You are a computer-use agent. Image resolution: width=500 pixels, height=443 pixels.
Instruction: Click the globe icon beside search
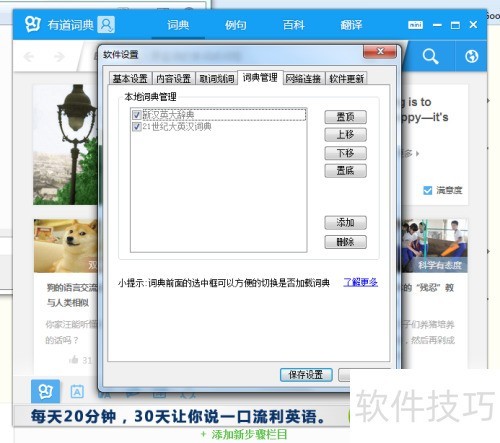click(472, 56)
